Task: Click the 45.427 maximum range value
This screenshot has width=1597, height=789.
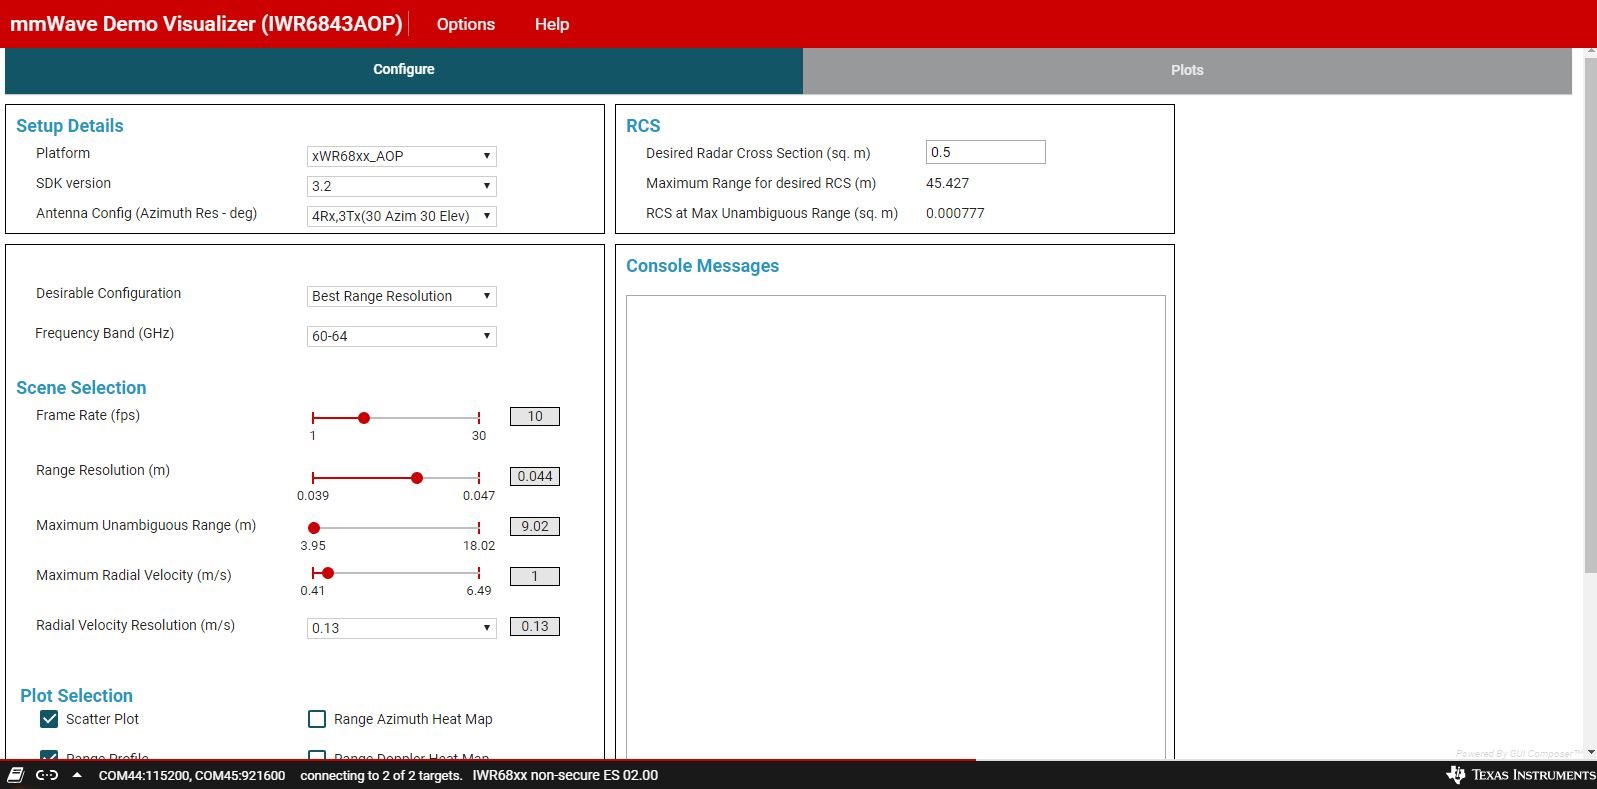Action: [947, 183]
